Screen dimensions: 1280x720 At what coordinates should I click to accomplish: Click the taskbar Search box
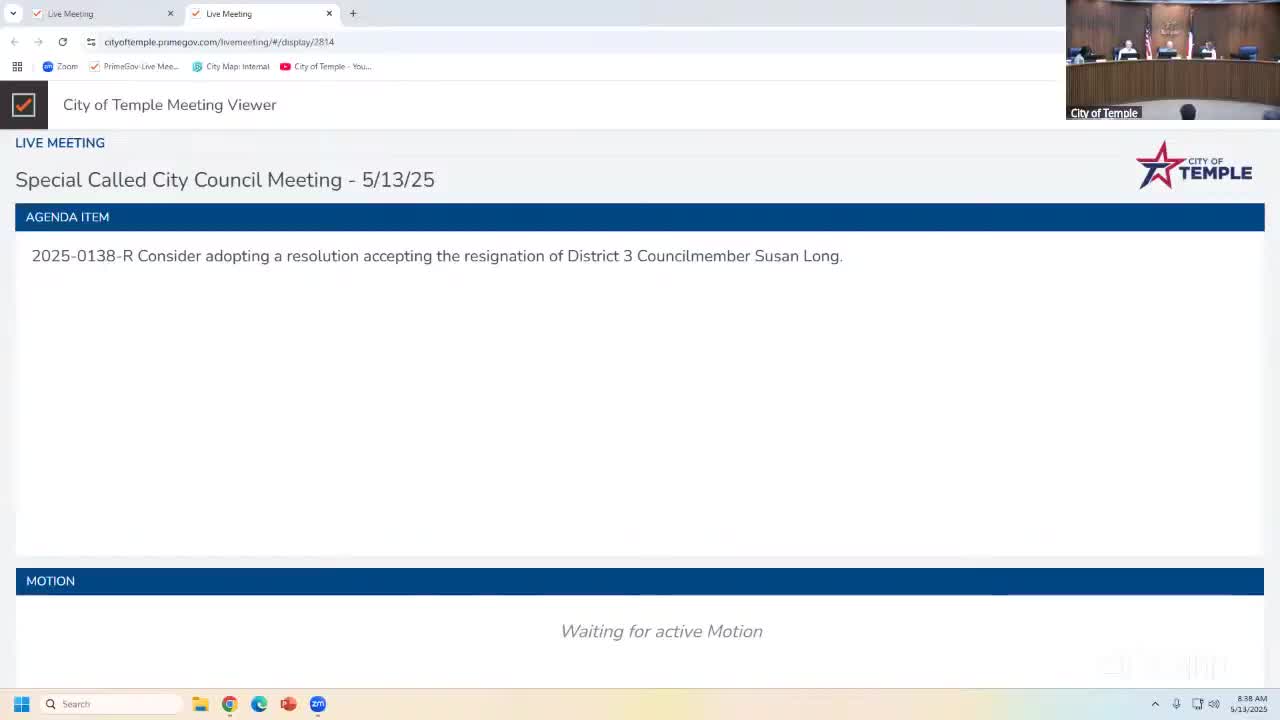pos(111,704)
